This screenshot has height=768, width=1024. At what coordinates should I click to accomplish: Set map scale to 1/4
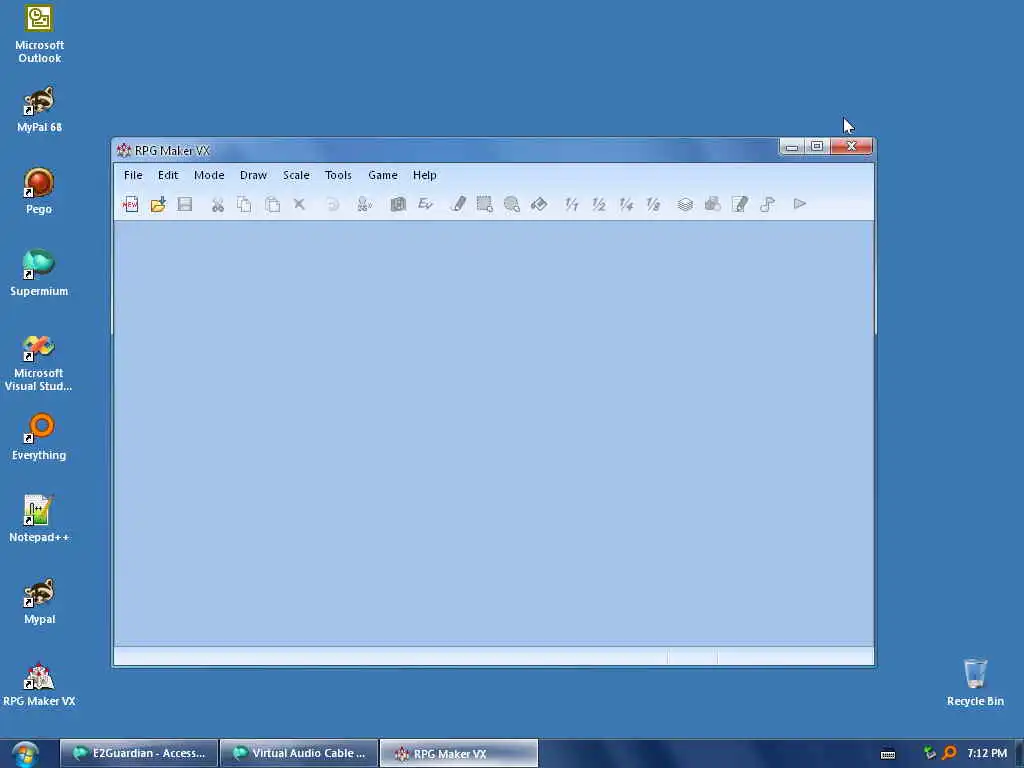[x=626, y=204]
